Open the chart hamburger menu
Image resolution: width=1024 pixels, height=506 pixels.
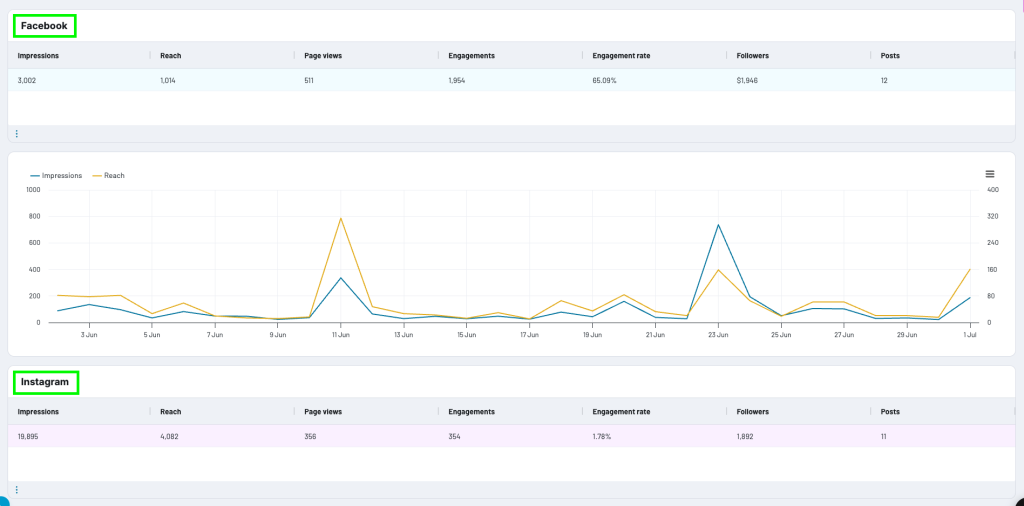990,174
